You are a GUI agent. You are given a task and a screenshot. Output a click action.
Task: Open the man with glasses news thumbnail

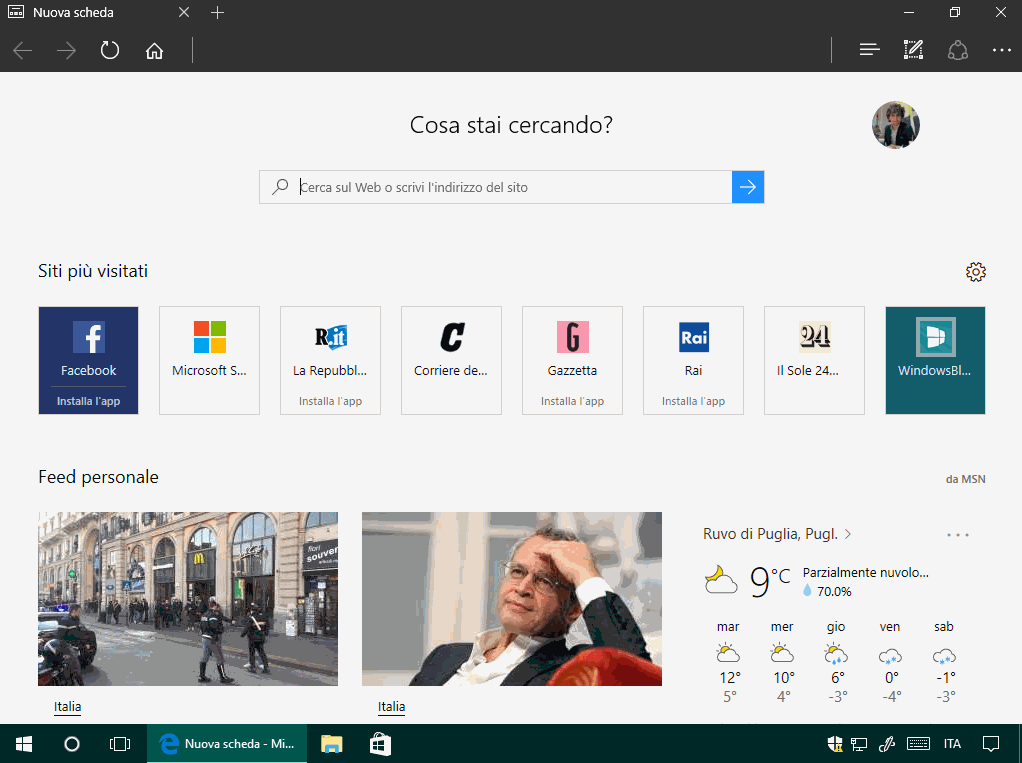coord(512,599)
